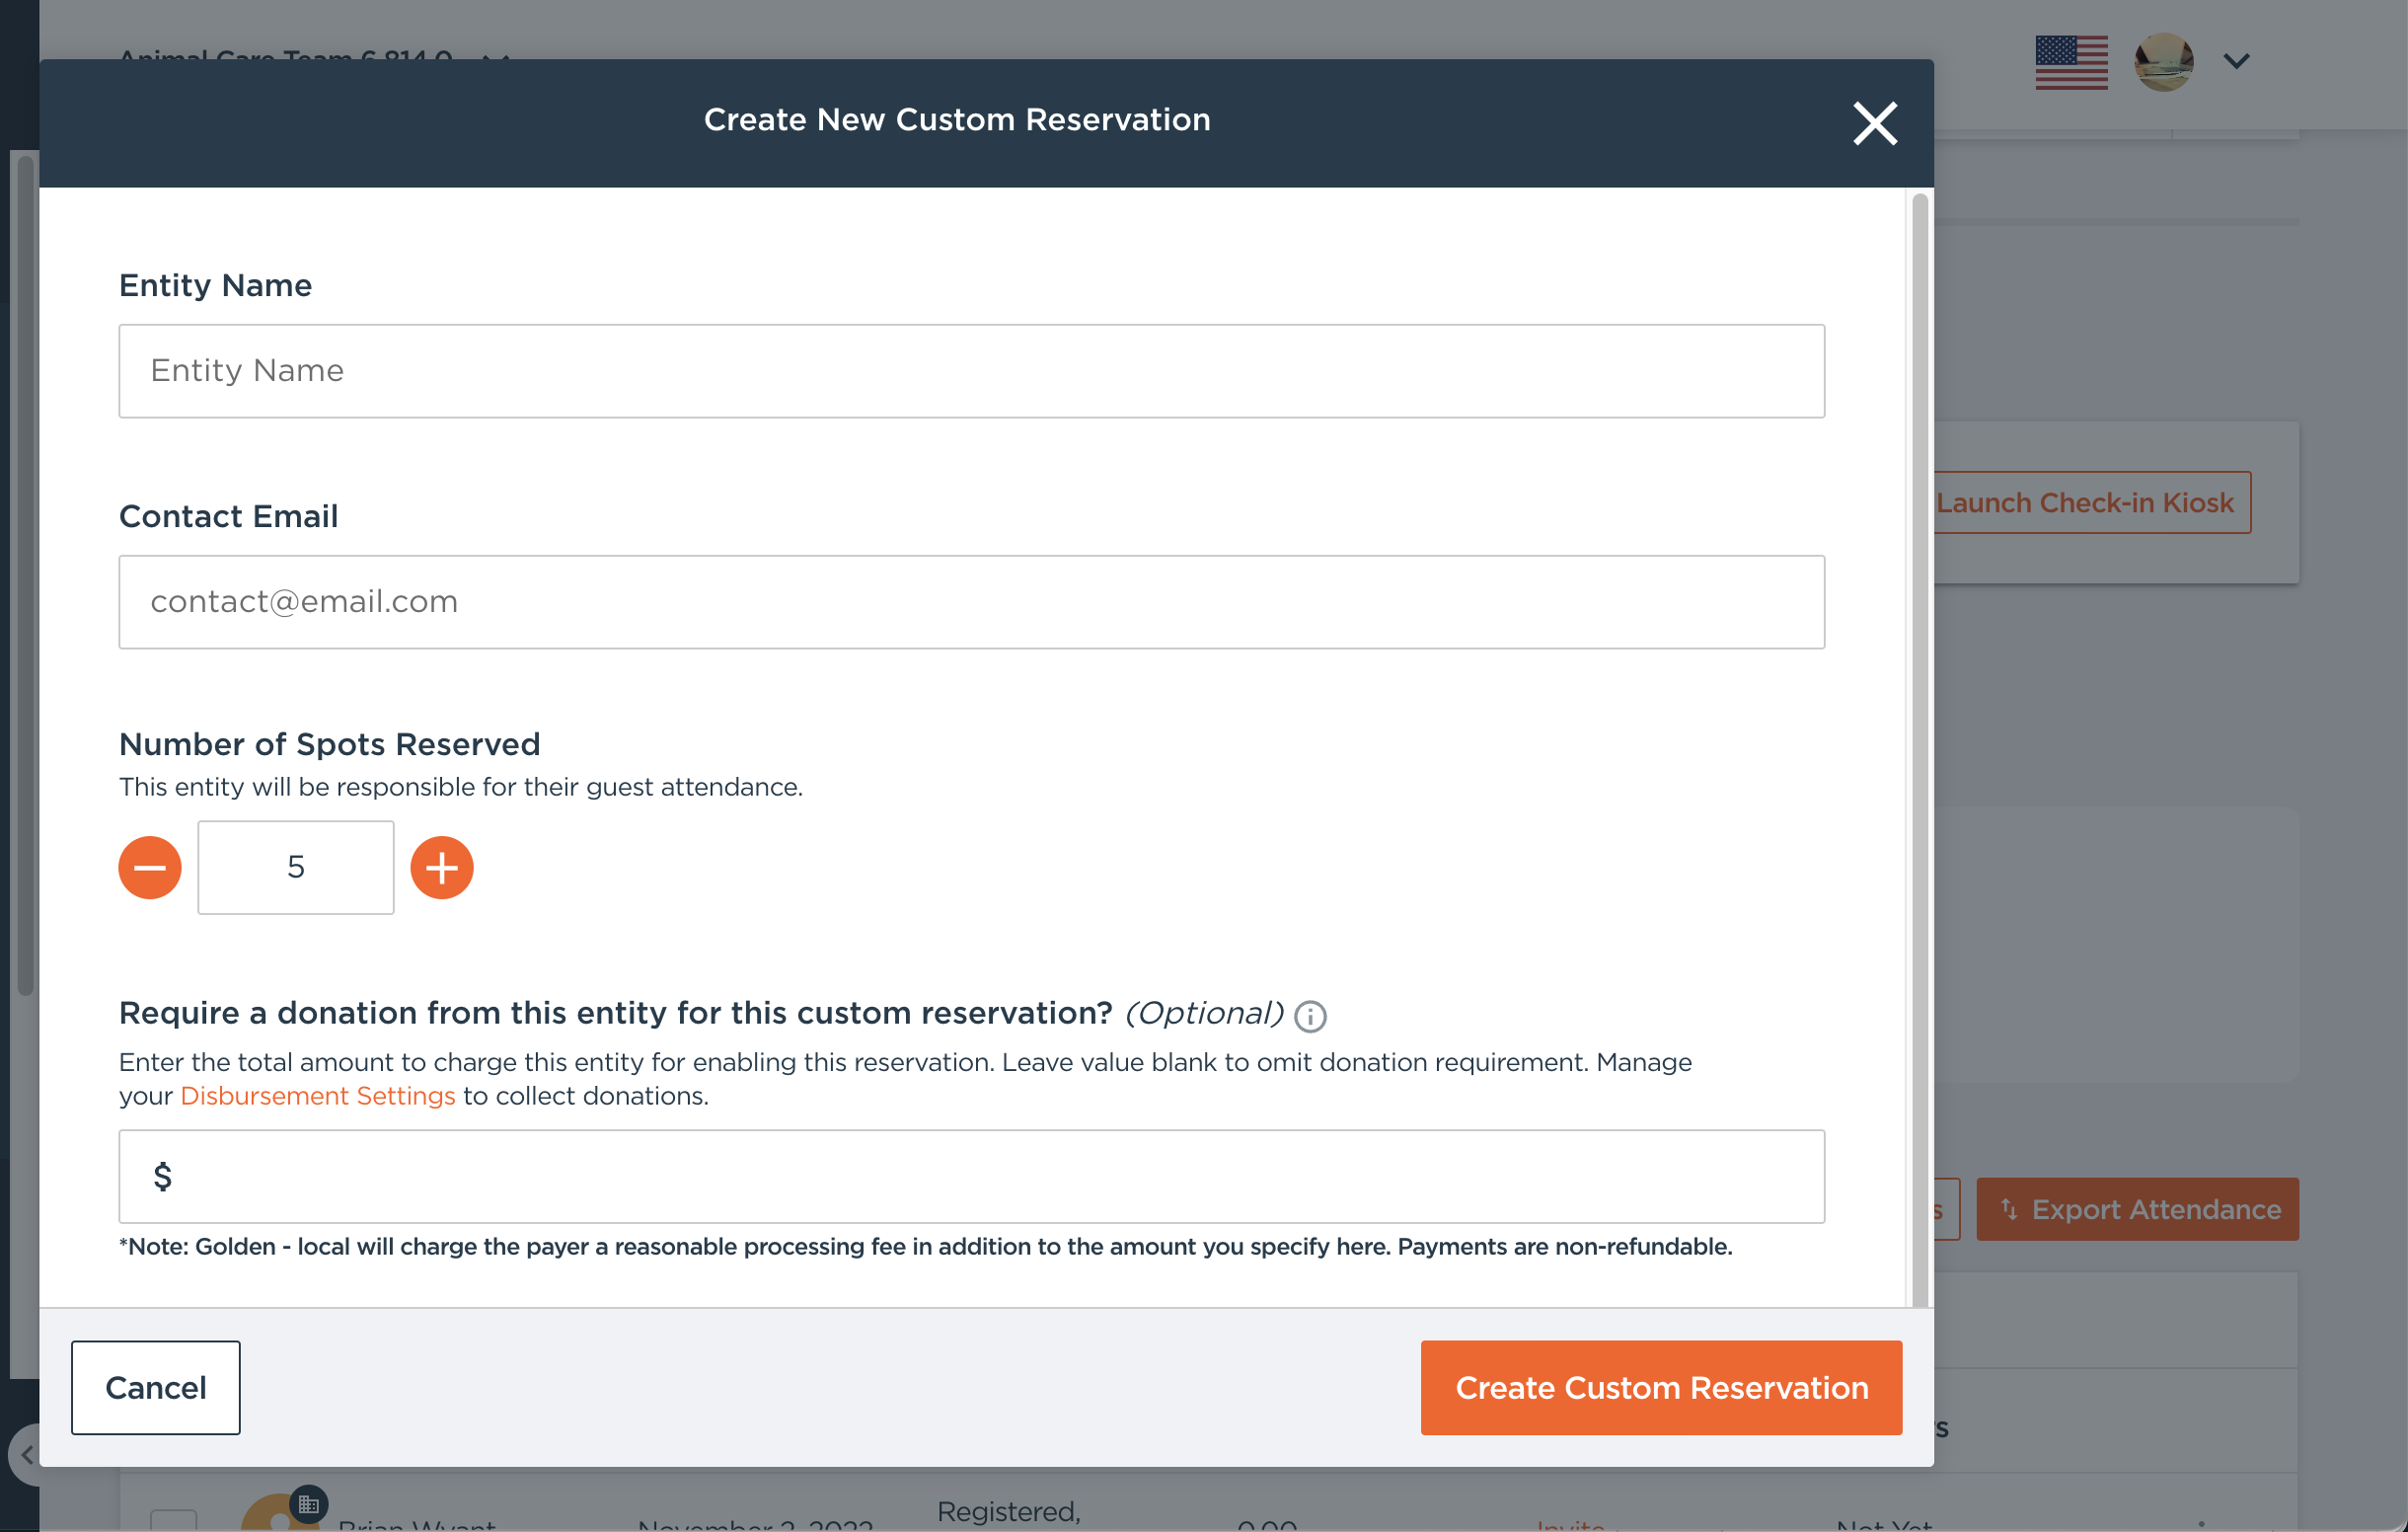
Task: Increase spots using the plus icon
Action: point(441,867)
